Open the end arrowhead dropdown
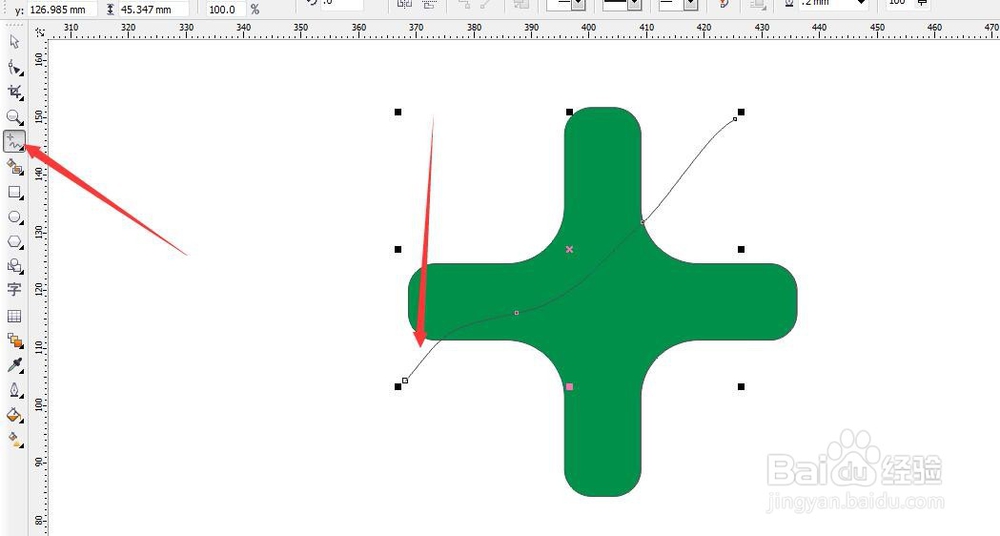The height and width of the screenshot is (536, 1000). click(x=691, y=4)
